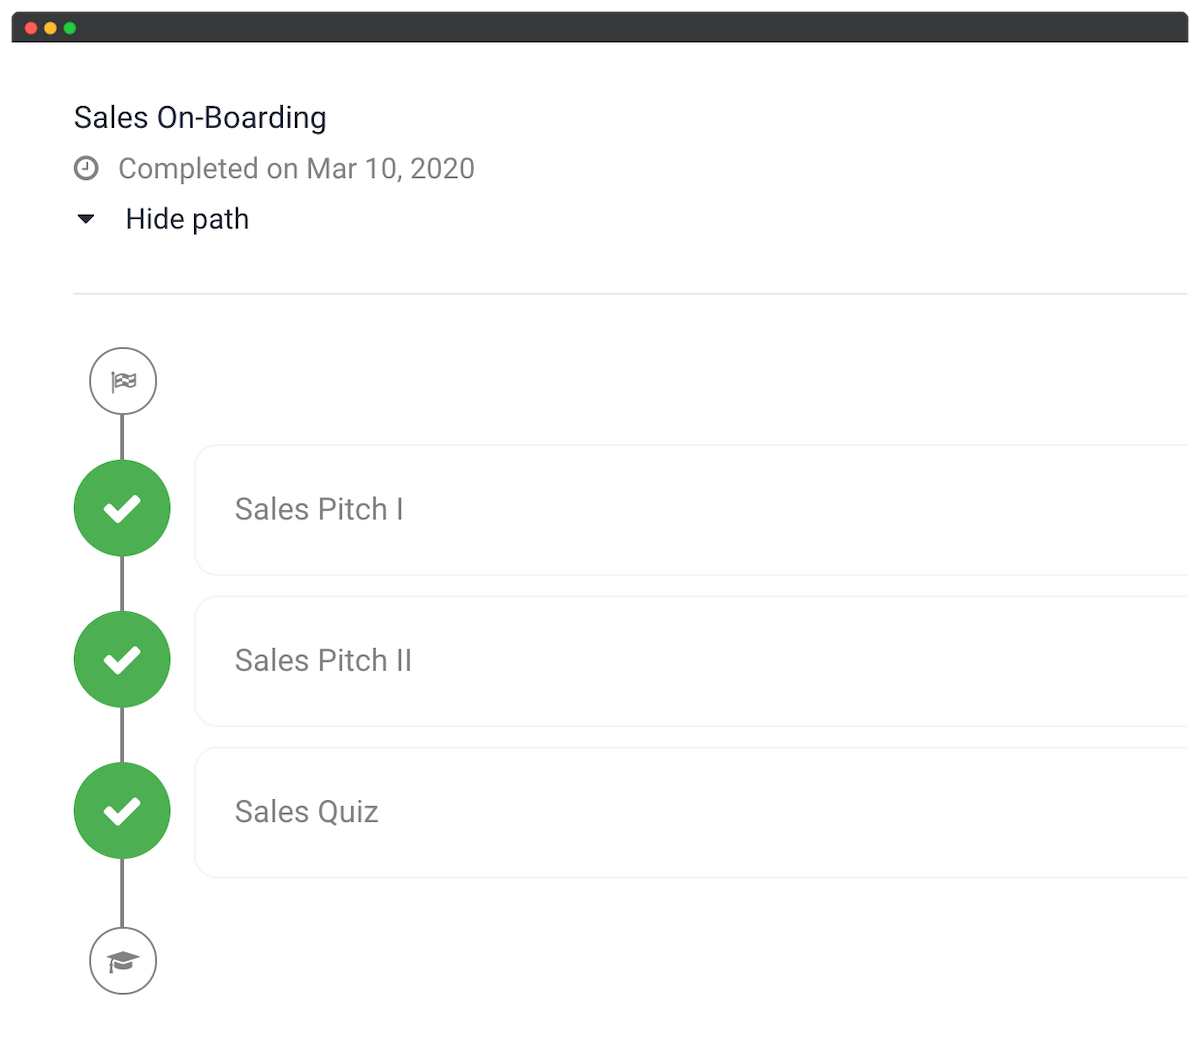This screenshot has height=1051, width=1200.
Task: Open the Sales Pitch I course card
Action: (x=690, y=510)
